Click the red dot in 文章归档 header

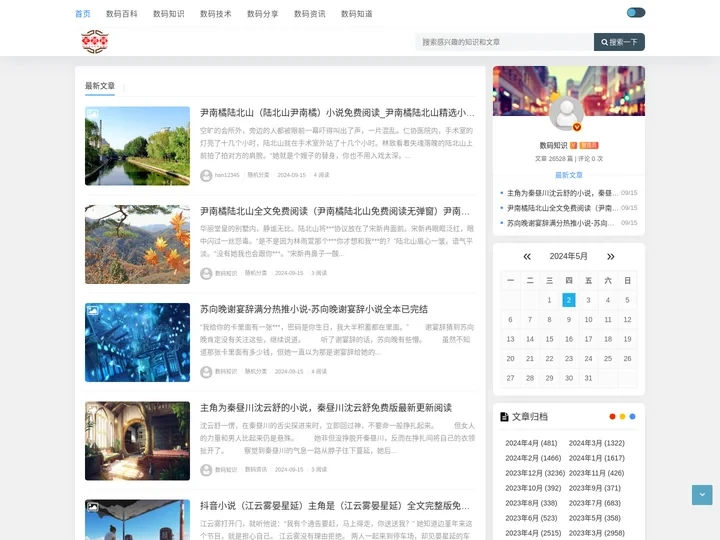pyautogui.click(x=612, y=416)
